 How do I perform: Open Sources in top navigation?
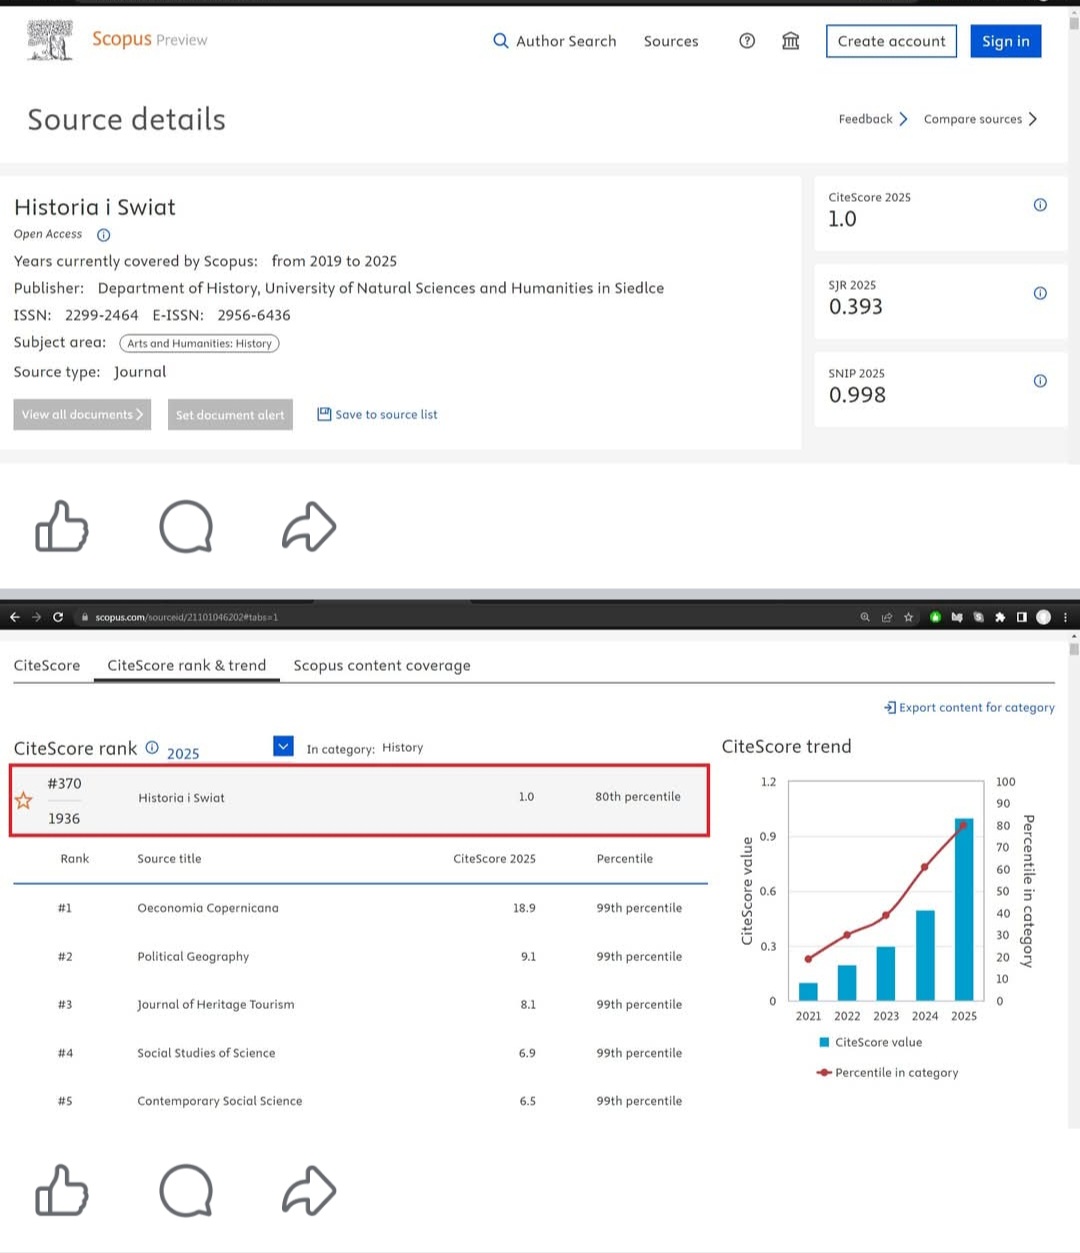tap(671, 41)
